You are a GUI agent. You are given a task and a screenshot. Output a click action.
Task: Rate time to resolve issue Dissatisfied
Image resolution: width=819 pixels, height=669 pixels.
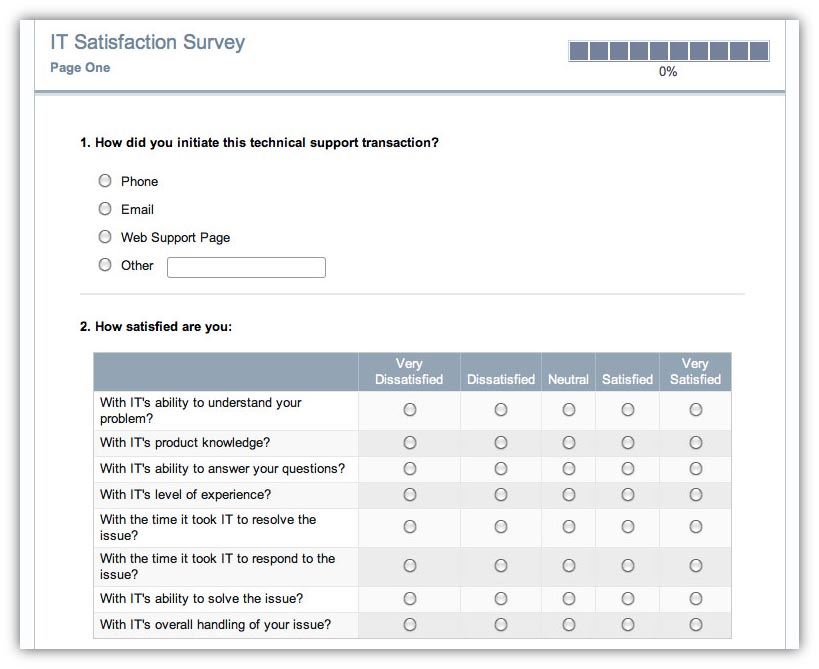click(x=501, y=527)
